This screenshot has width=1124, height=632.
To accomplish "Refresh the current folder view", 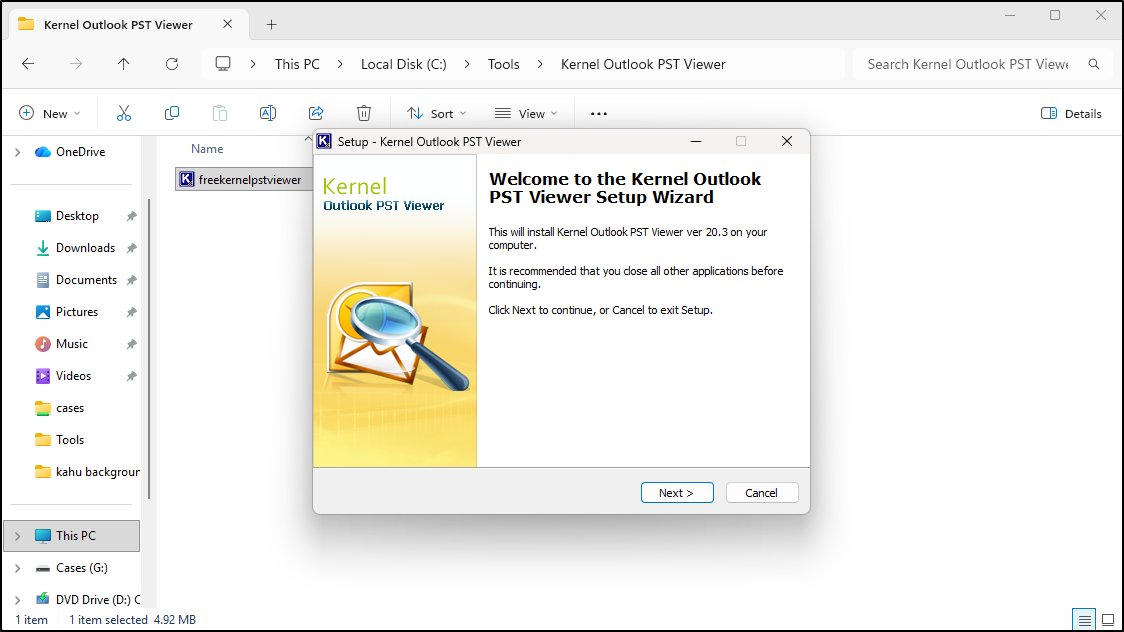I will pyautogui.click(x=172, y=64).
